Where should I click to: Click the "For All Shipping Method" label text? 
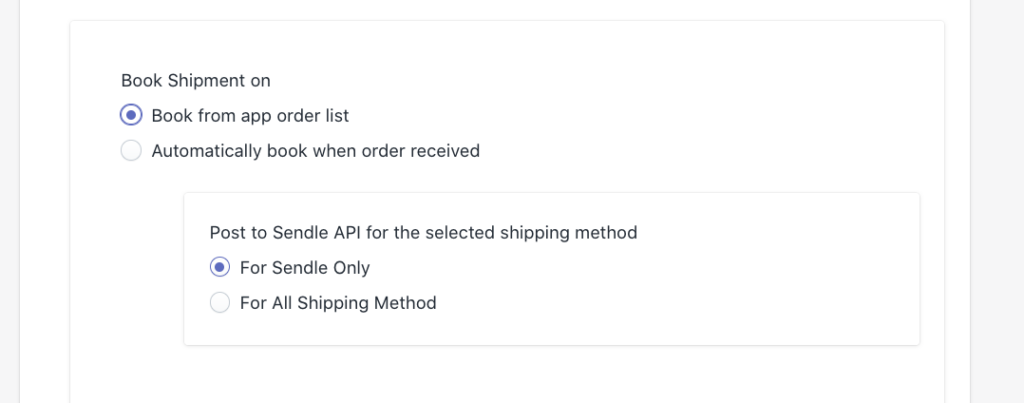pos(338,302)
